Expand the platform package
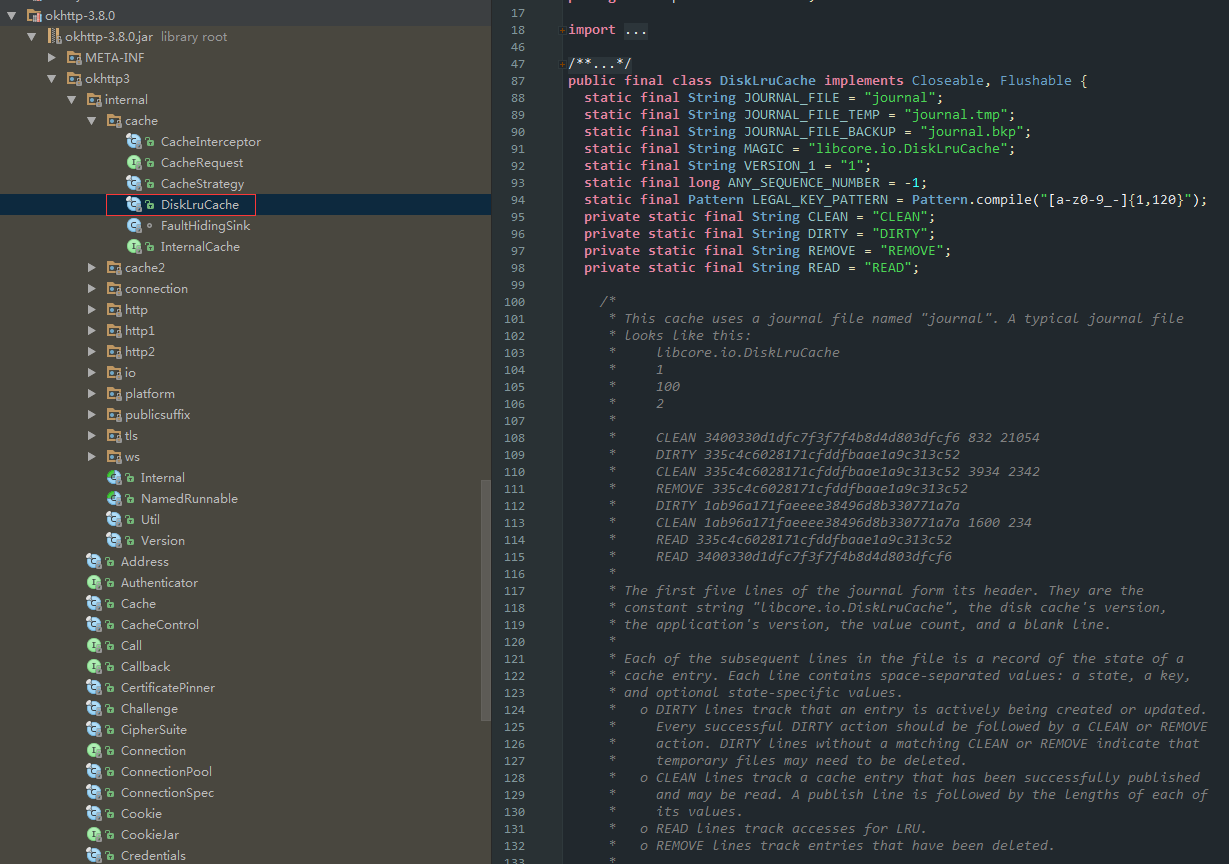The width and height of the screenshot is (1229, 864). click(92, 394)
